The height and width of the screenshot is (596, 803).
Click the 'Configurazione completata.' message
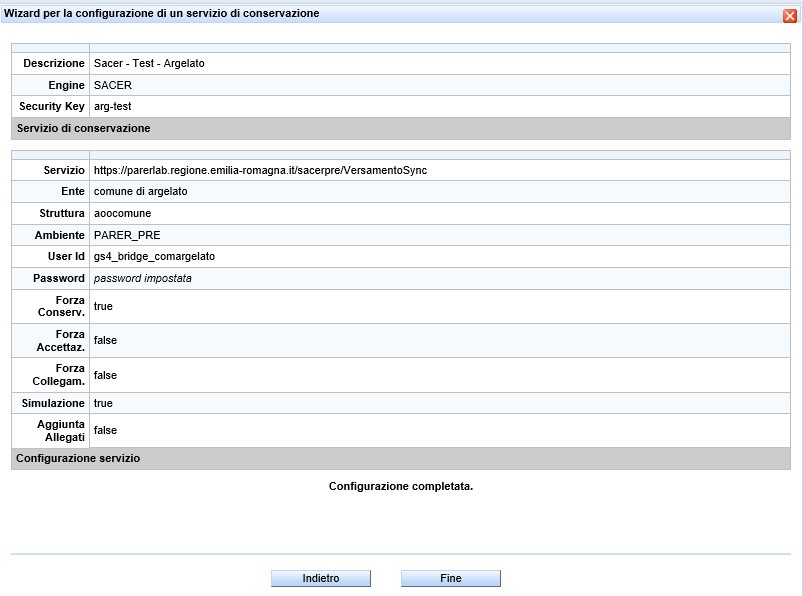(x=401, y=487)
